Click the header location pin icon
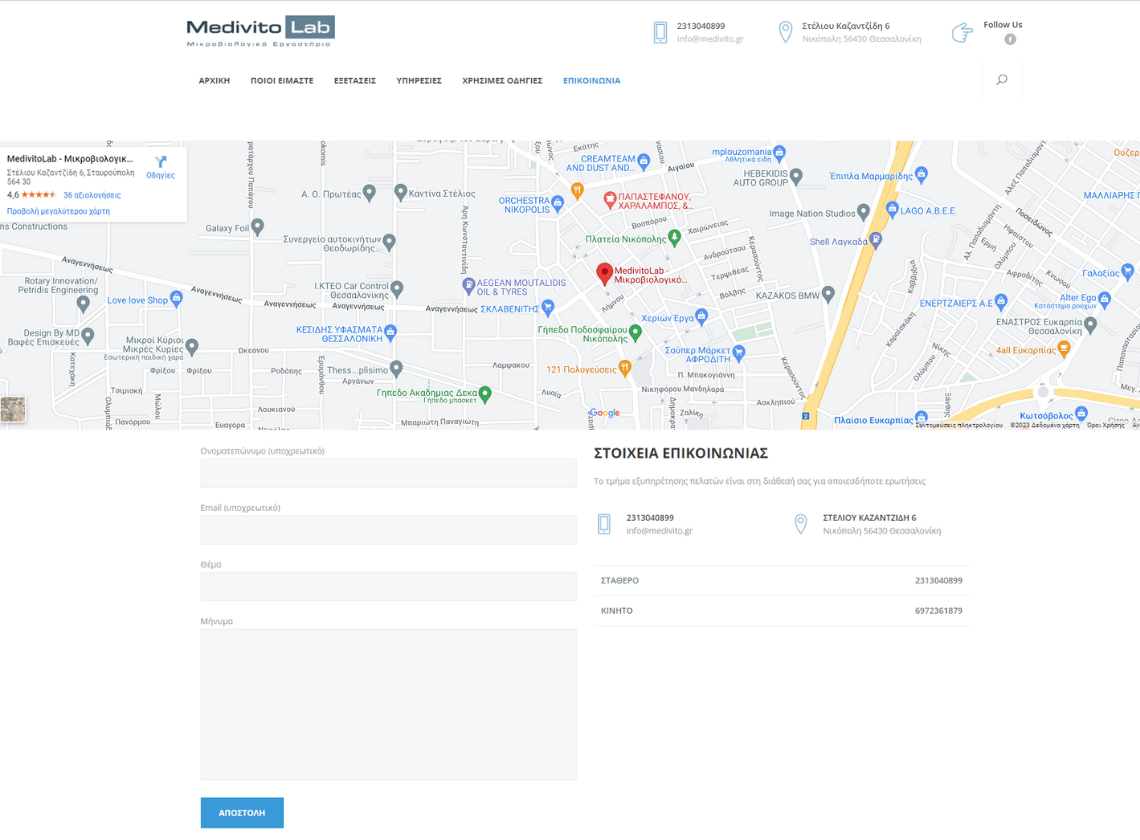This screenshot has width=1140, height=840. point(785,32)
